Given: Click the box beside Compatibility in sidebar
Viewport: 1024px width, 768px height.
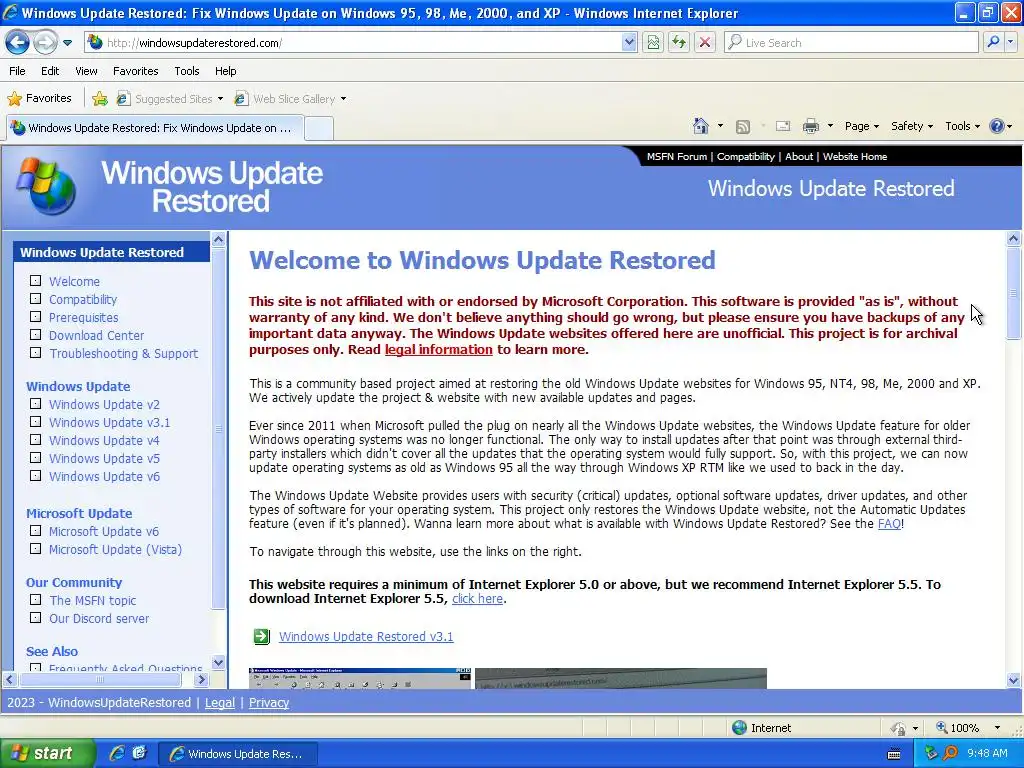Looking at the screenshot, I should click(x=35, y=298).
